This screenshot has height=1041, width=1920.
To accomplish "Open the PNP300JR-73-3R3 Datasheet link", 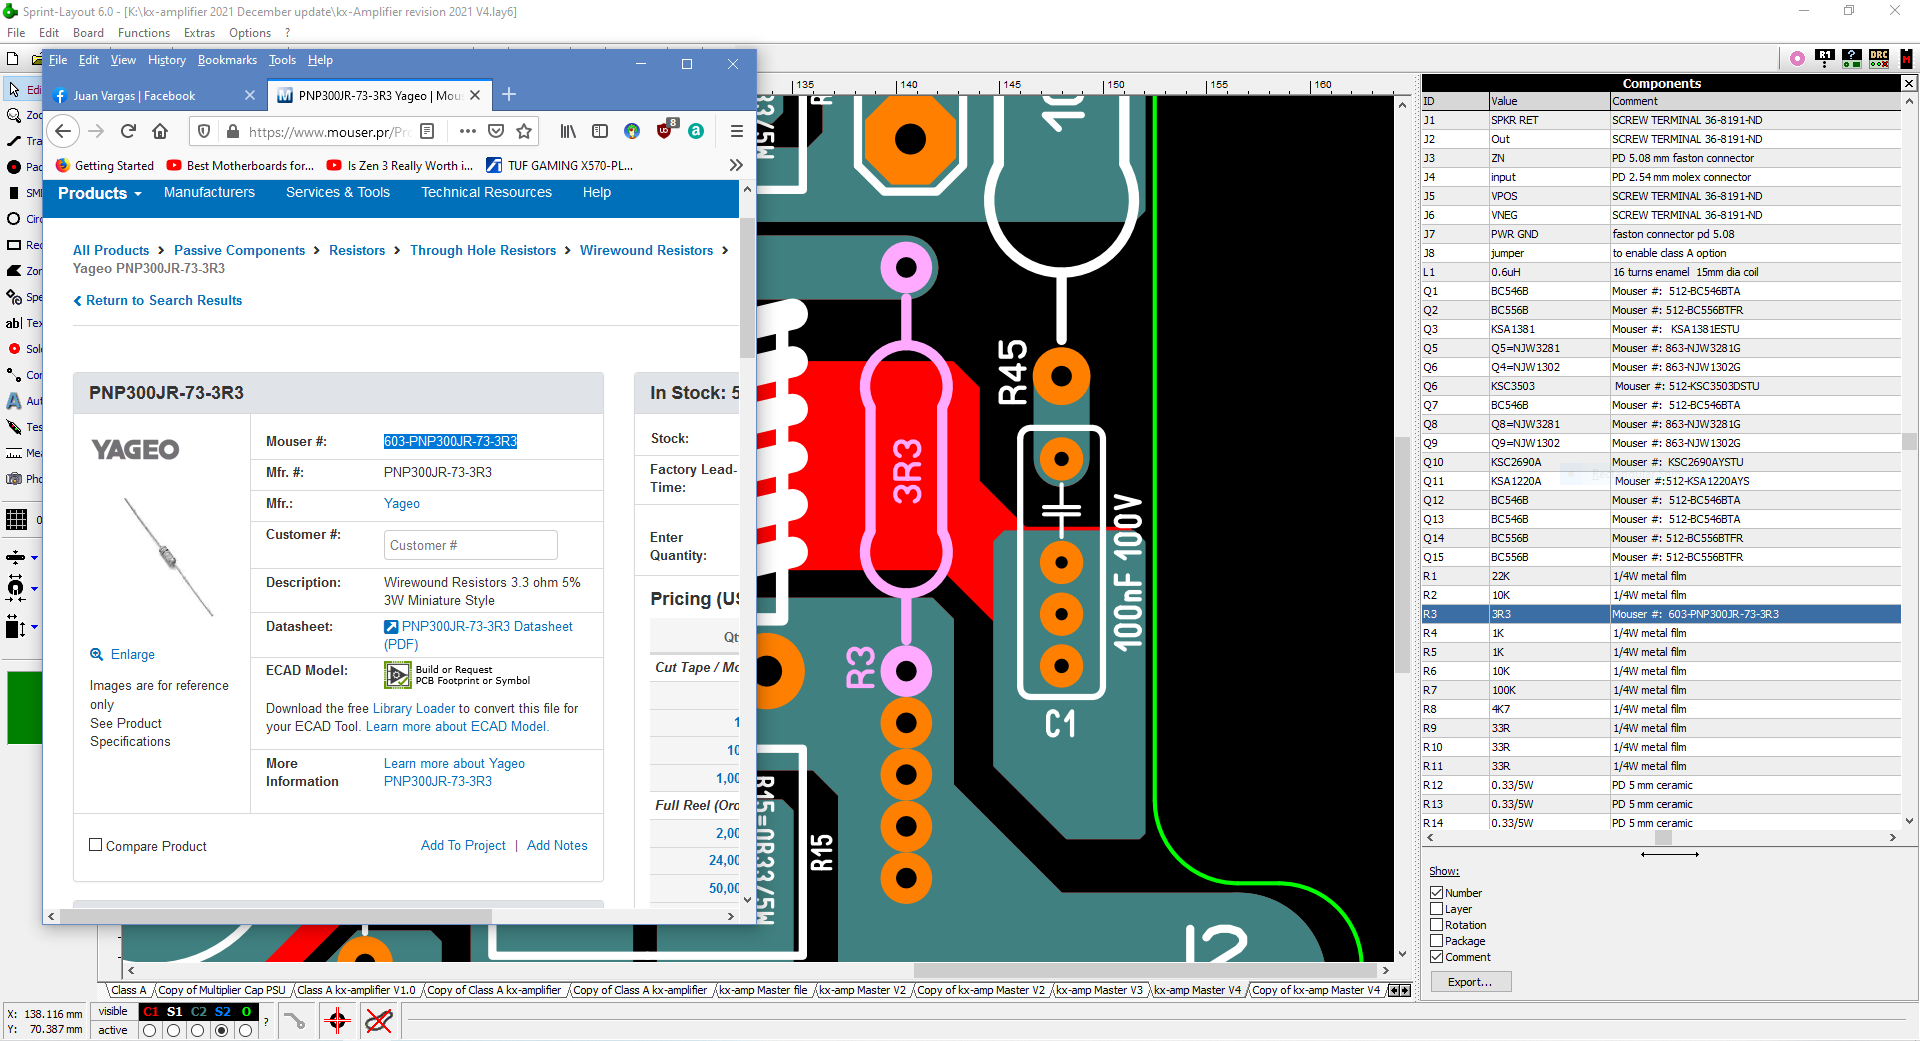I will click(x=478, y=635).
